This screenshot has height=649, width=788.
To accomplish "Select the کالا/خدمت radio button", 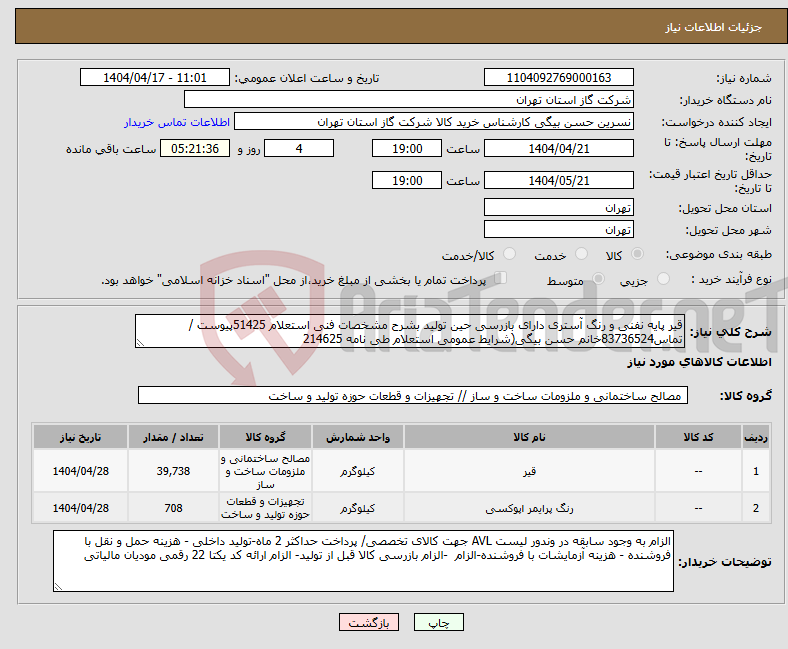I will [x=510, y=254].
